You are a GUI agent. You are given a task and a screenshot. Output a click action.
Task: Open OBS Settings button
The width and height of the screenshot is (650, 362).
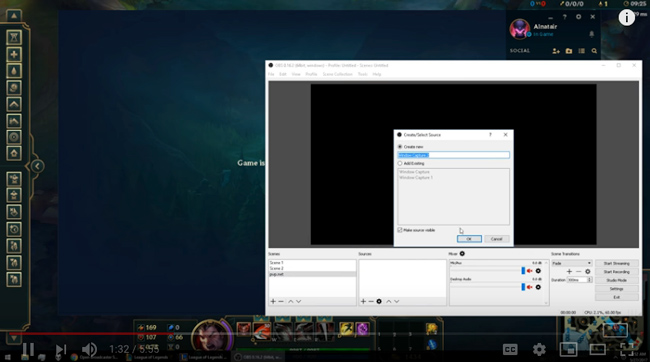point(616,289)
